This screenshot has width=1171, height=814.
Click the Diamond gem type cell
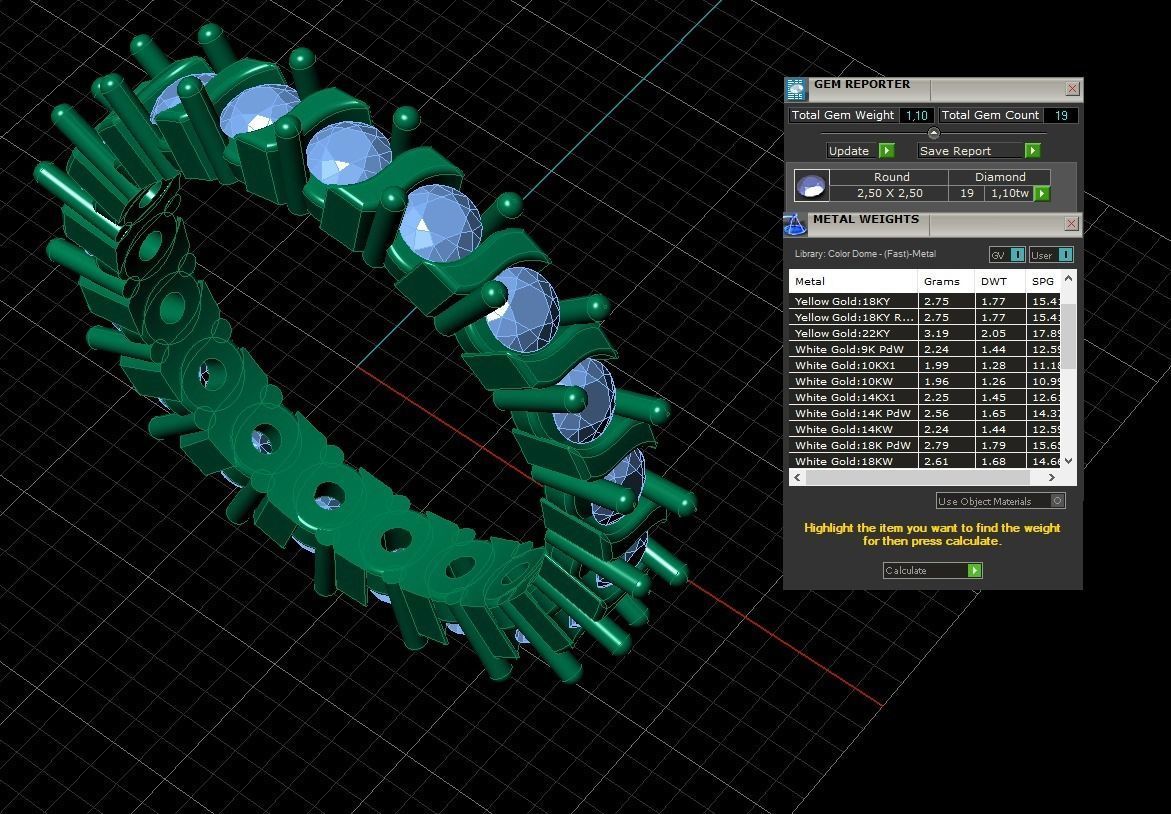coord(1000,177)
